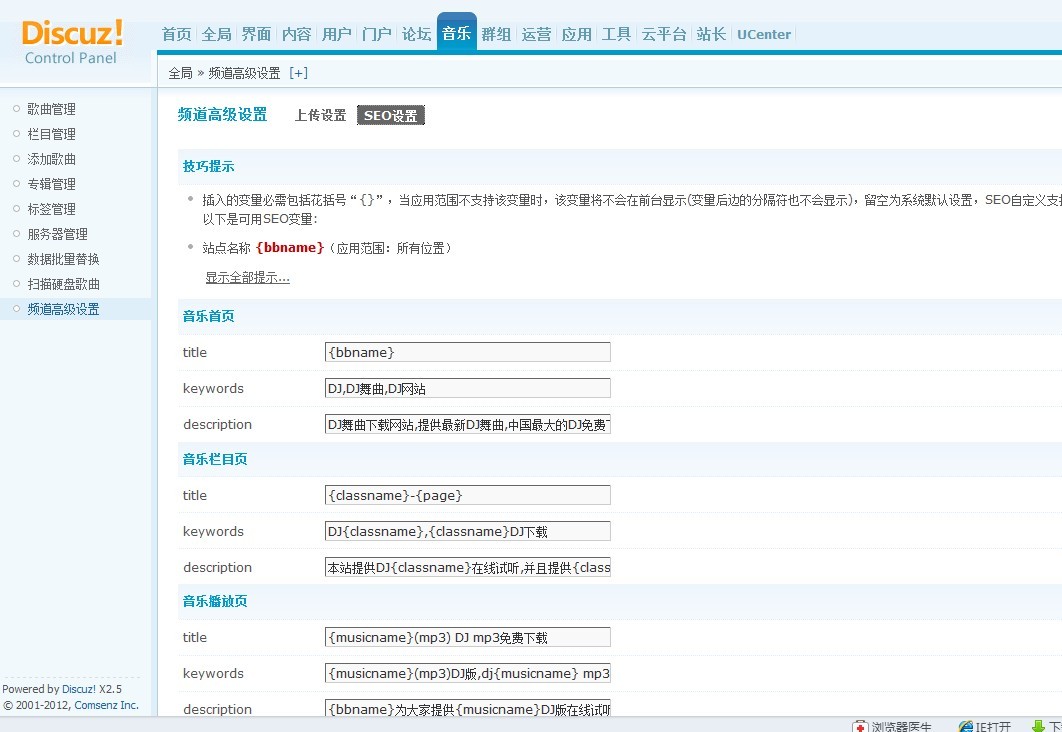
Task: Click the Comsenz Inc. footer link
Action: 106,705
